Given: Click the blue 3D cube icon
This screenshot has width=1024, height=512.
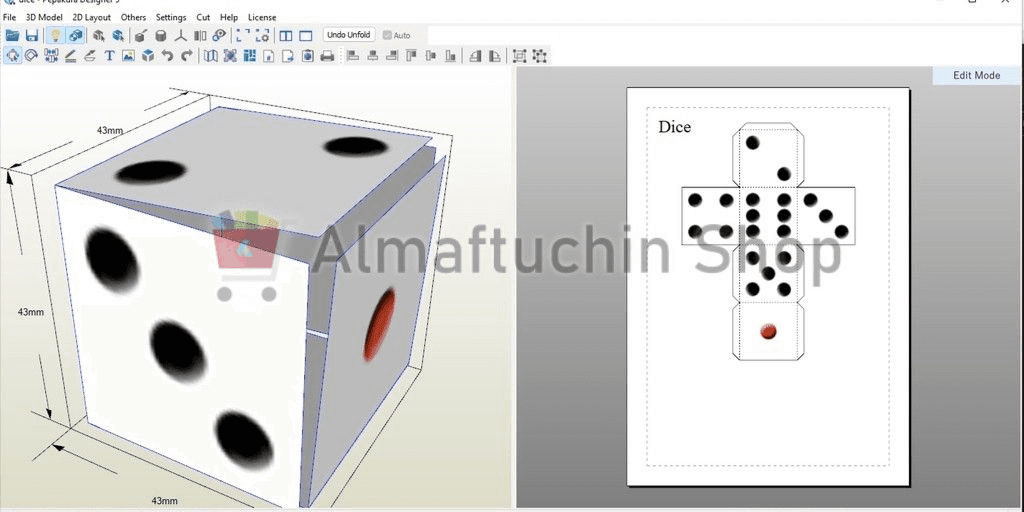Looking at the screenshot, I should pyautogui.click(x=148, y=56).
